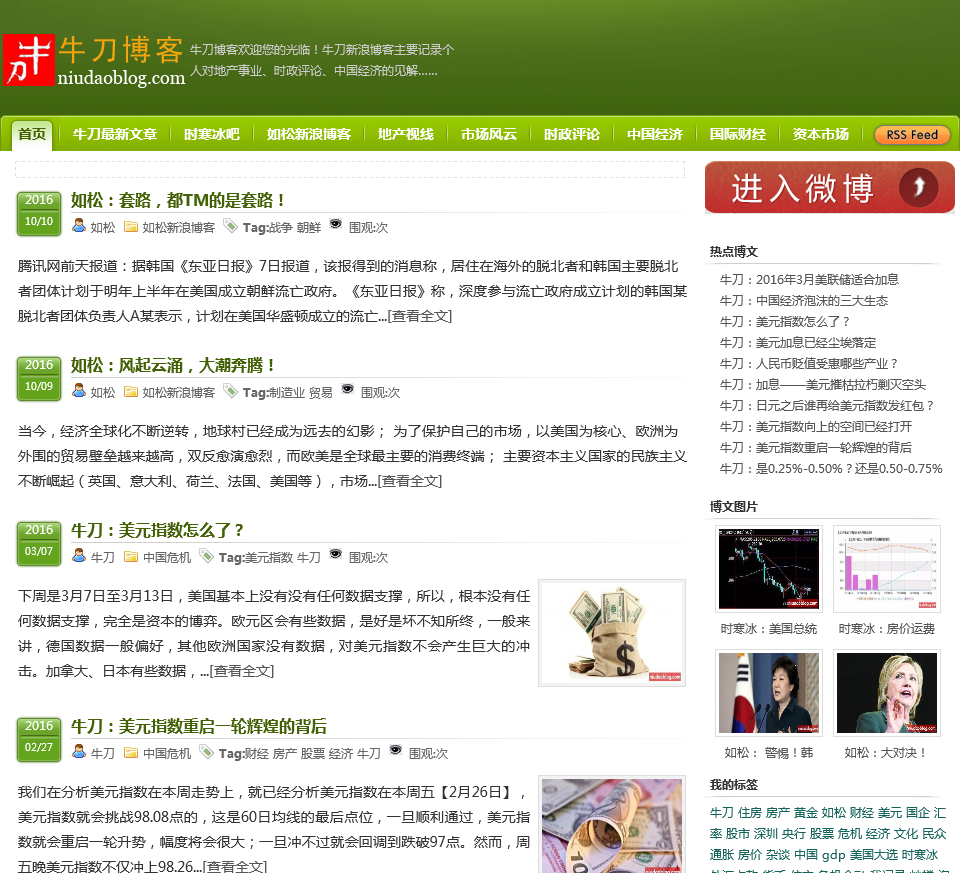Open the 中国经济 navigation item

(654, 134)
